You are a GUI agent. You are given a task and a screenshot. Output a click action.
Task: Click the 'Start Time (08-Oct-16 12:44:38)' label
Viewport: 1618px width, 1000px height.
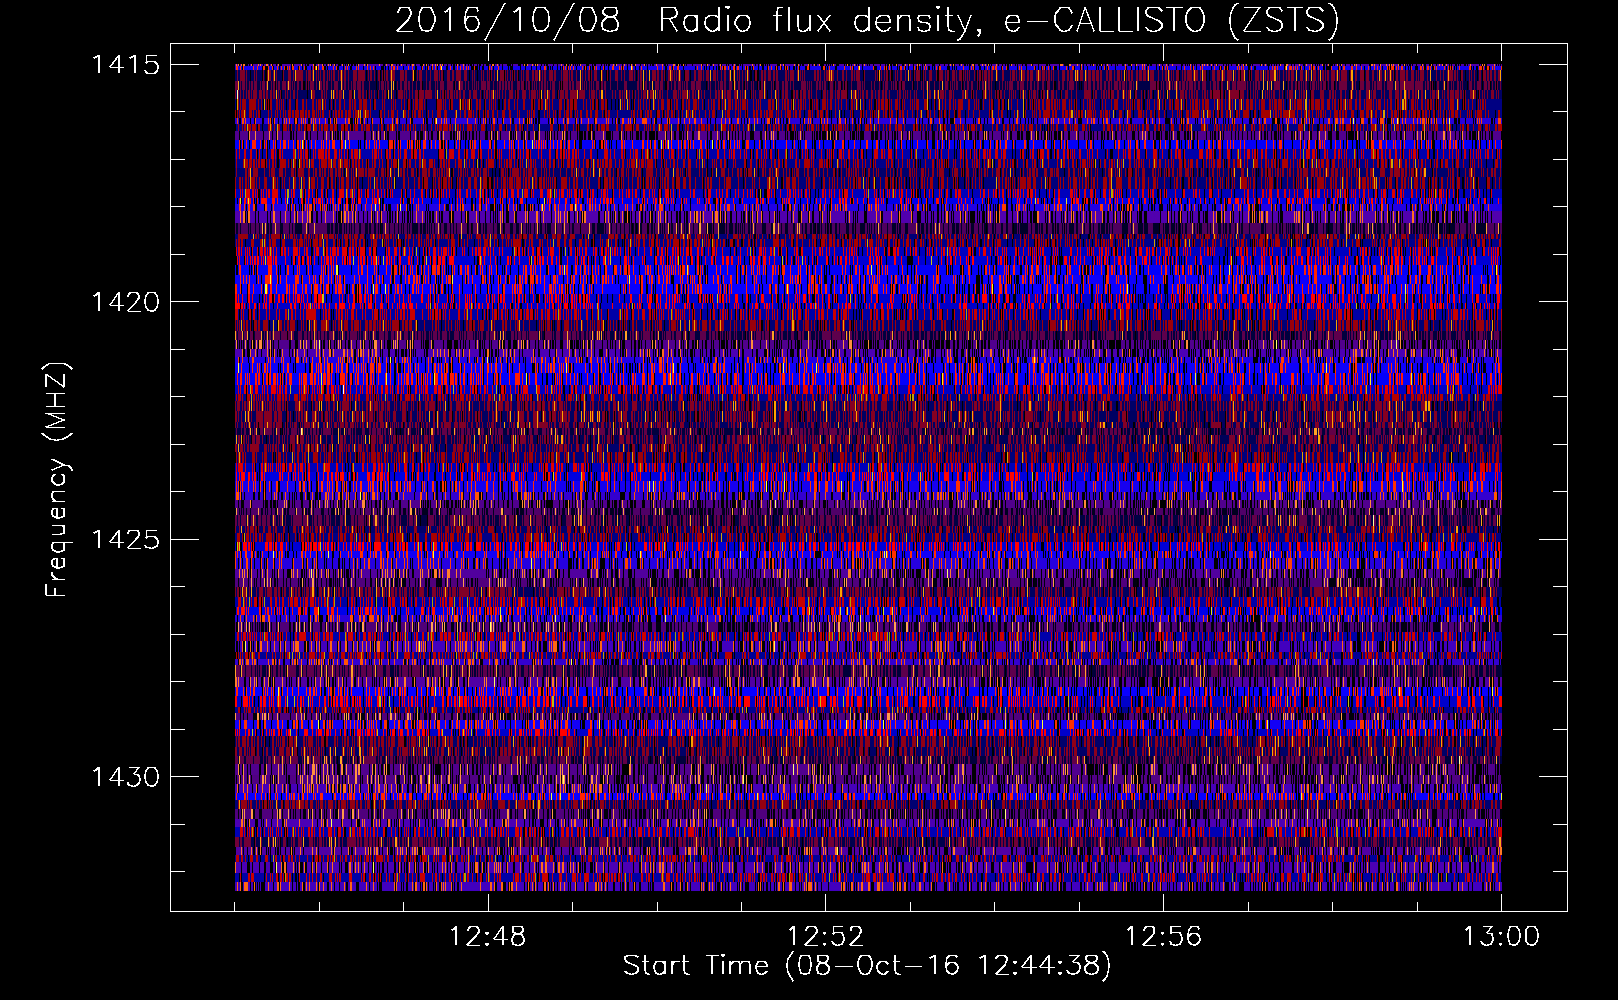point(867,966)
